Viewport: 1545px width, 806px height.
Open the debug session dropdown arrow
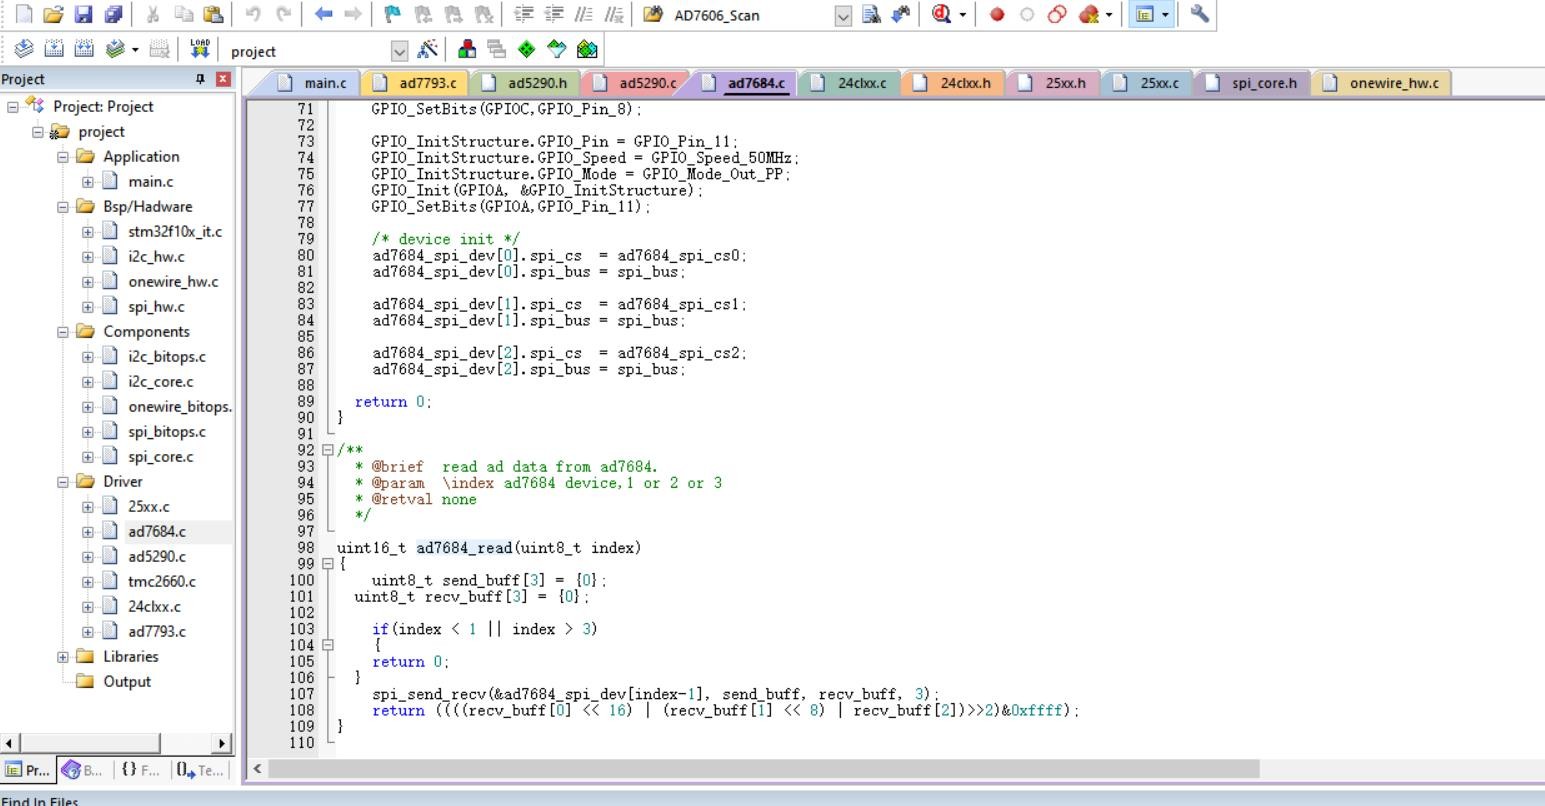pos(963,14)
